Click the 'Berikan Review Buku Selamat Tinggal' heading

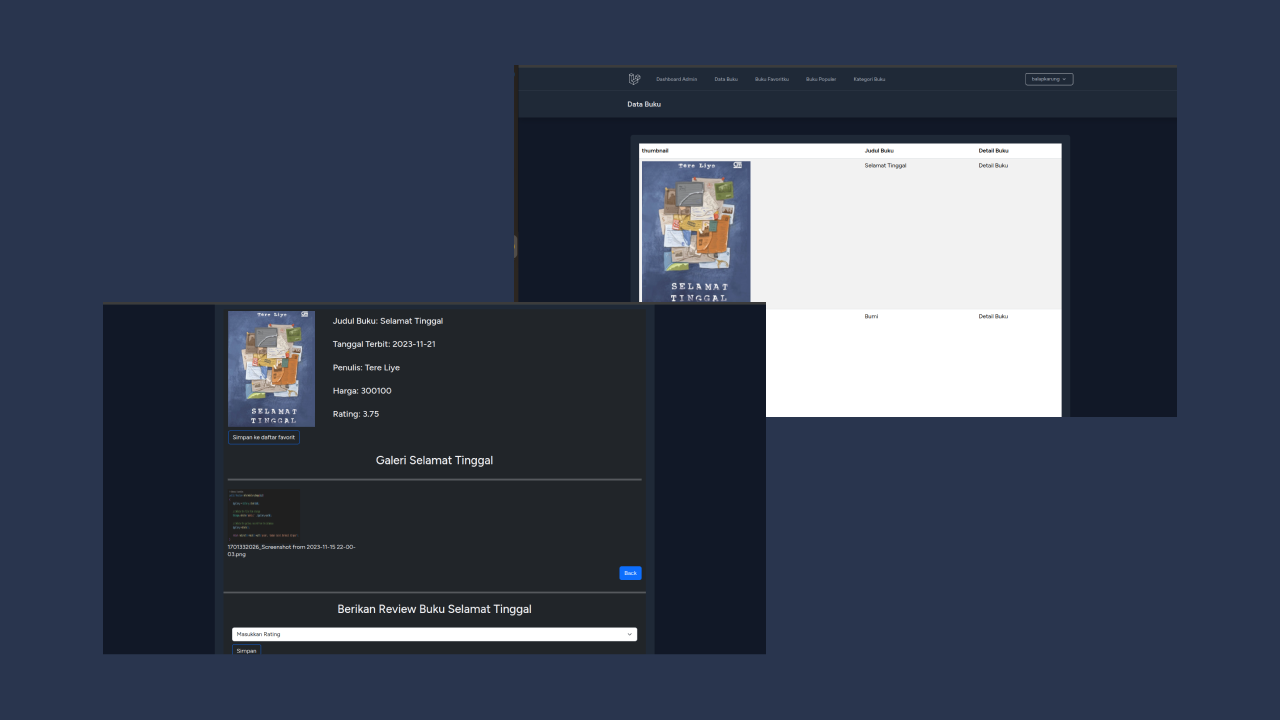click(434, 609)
